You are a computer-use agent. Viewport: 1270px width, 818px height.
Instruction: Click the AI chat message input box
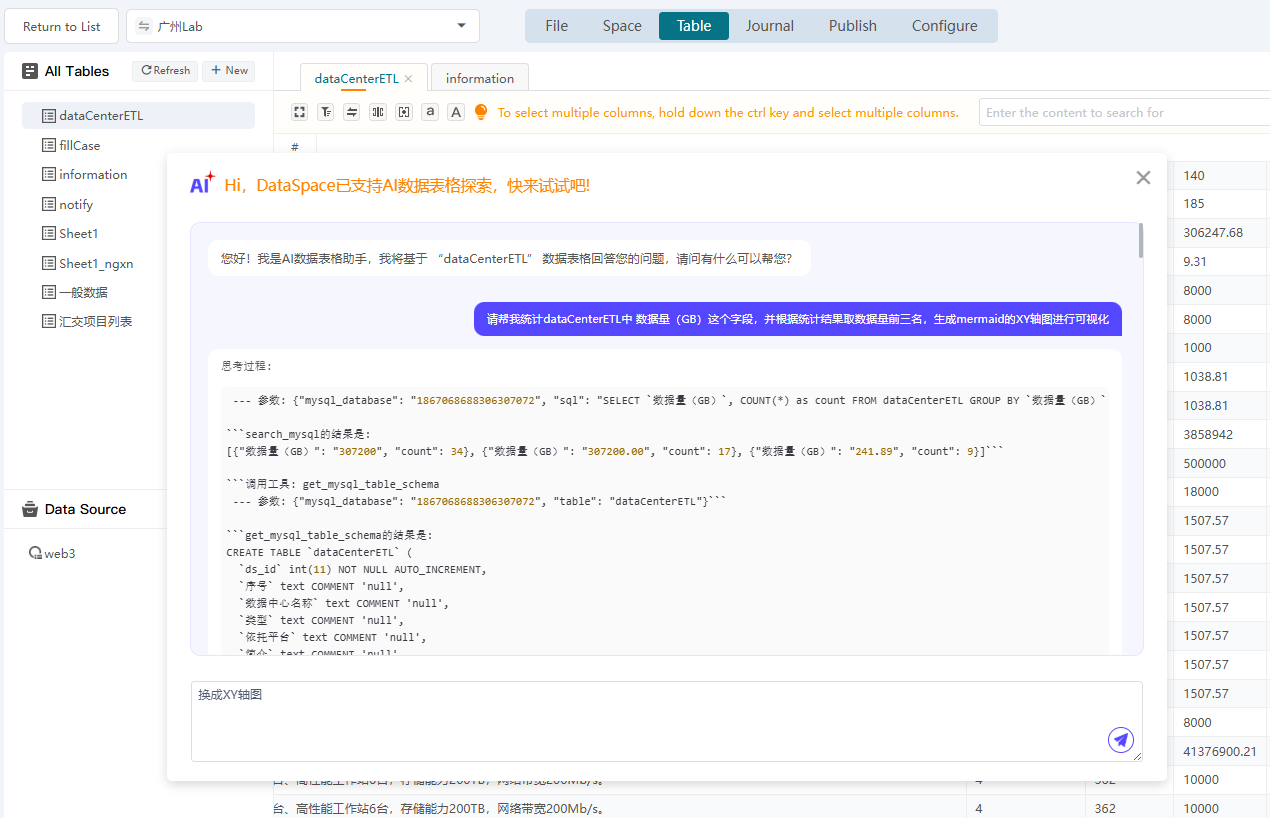click(666, 721)
